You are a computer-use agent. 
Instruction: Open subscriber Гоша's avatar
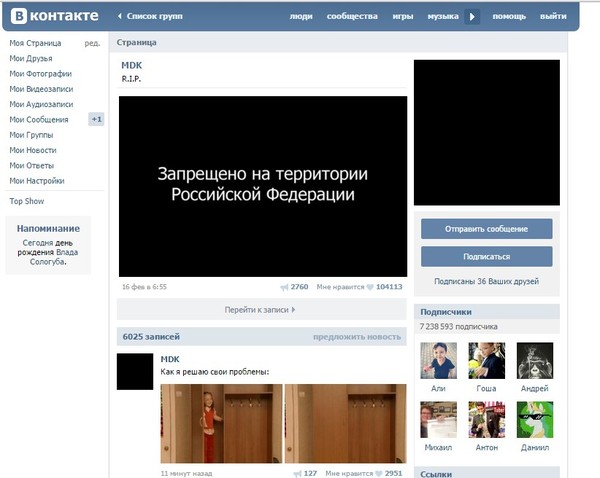pyautogui.click(x=487, y=361)
